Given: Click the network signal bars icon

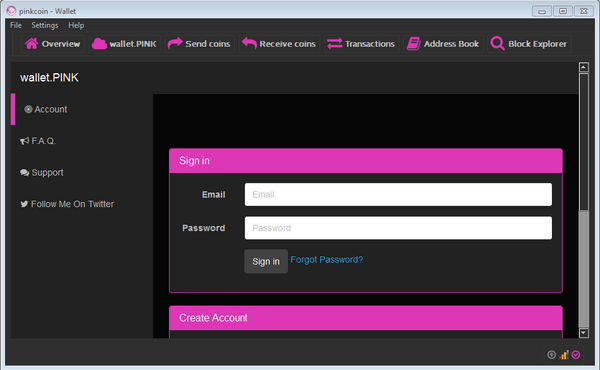Looking at the screenshot, I should tap(564, 355).
